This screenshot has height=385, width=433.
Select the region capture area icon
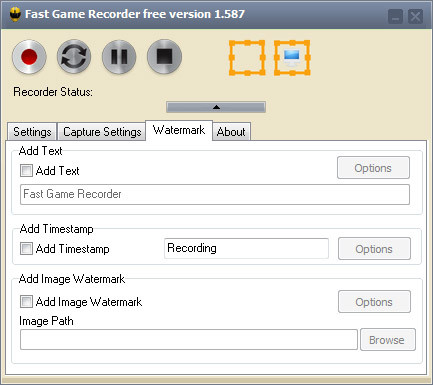click(247, 58)
